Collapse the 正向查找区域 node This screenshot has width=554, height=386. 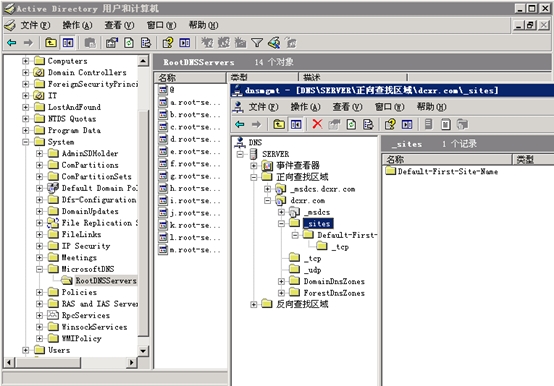253,177
